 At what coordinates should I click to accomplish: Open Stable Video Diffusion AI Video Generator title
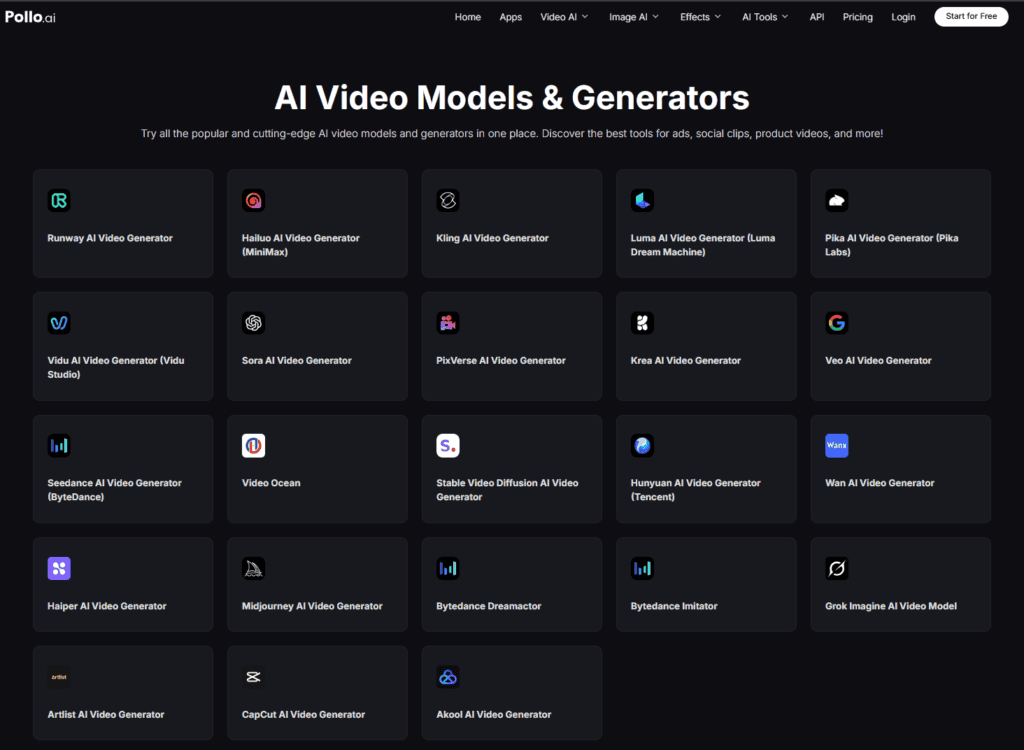click(x=507, y=490)
